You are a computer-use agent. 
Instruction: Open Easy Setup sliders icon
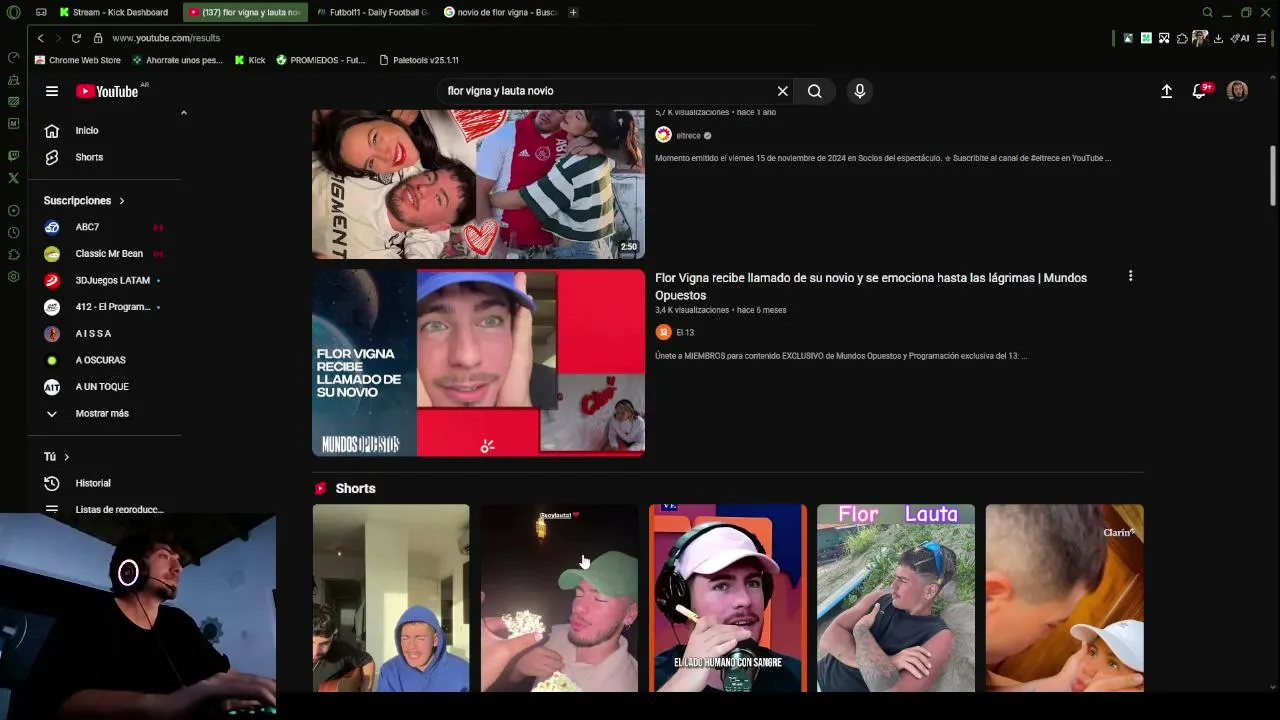coord(1262,38)
